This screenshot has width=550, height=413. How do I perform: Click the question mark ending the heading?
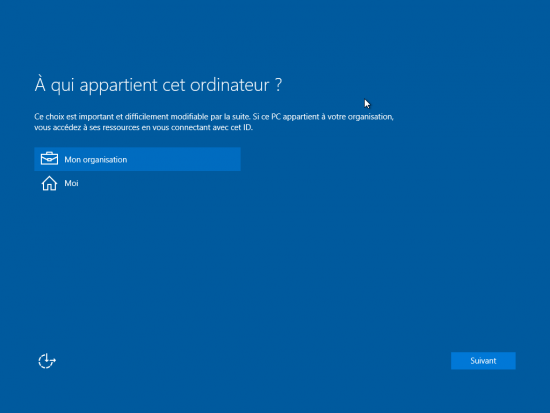pyautogui.click(x=278, y=85)
